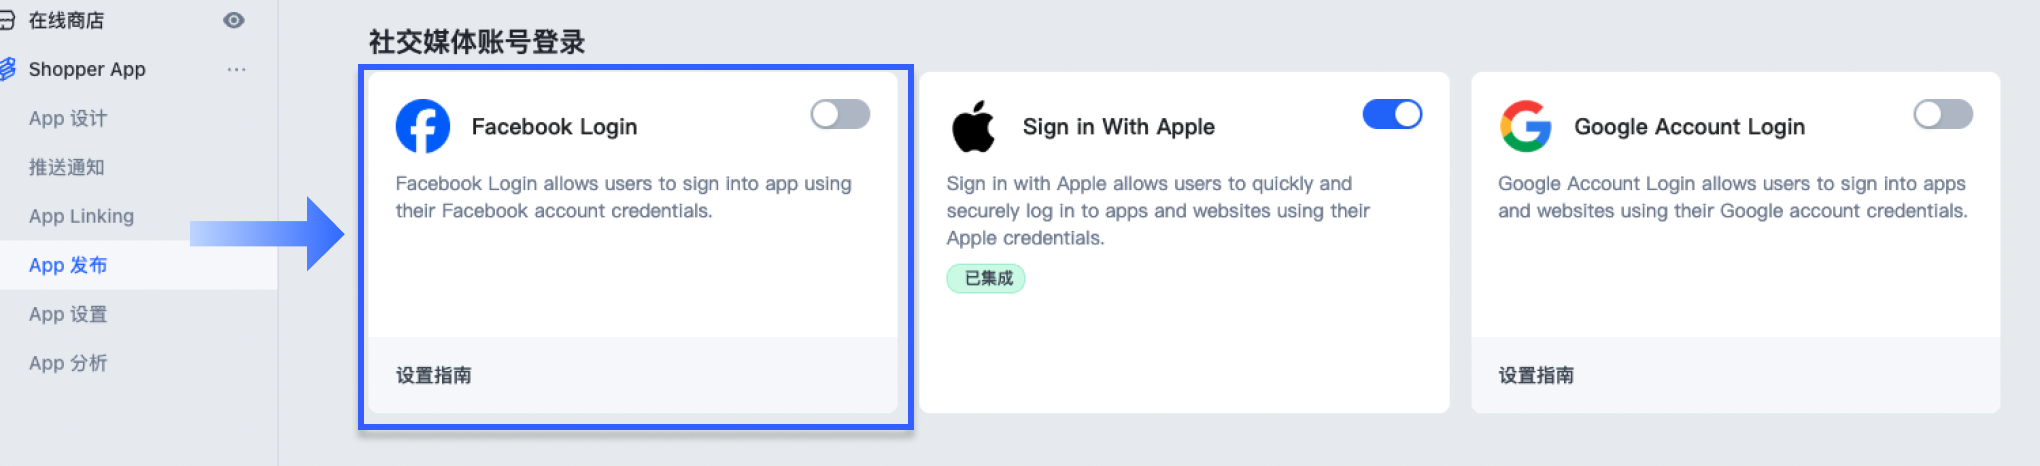Turn on the Google Account Login toggle
This screenshot has width=2040, height=466.
[1943, 114]
